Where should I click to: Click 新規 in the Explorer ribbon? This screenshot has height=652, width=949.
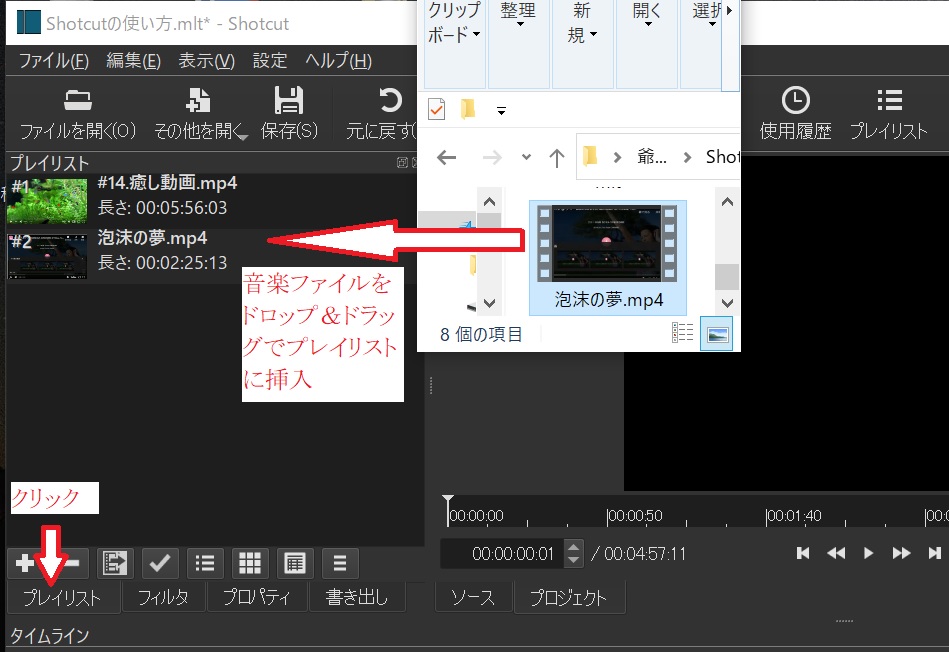[582, 30]
